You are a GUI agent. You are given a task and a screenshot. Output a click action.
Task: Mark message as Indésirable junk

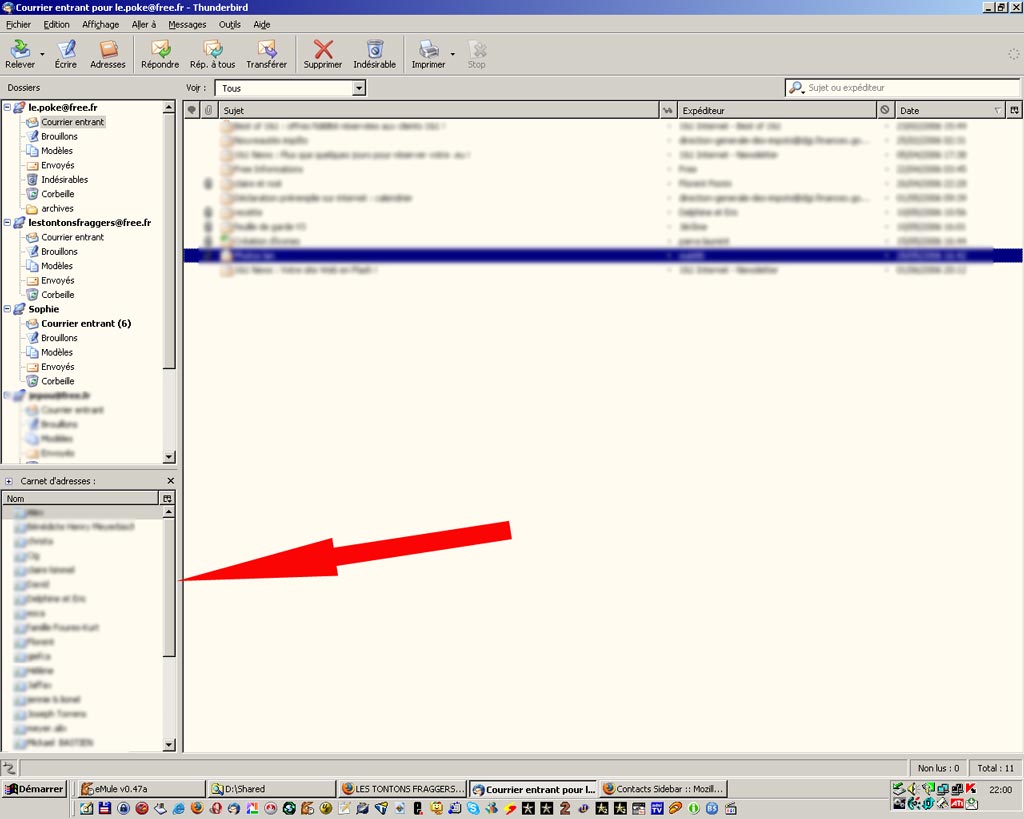pos(374,53)
